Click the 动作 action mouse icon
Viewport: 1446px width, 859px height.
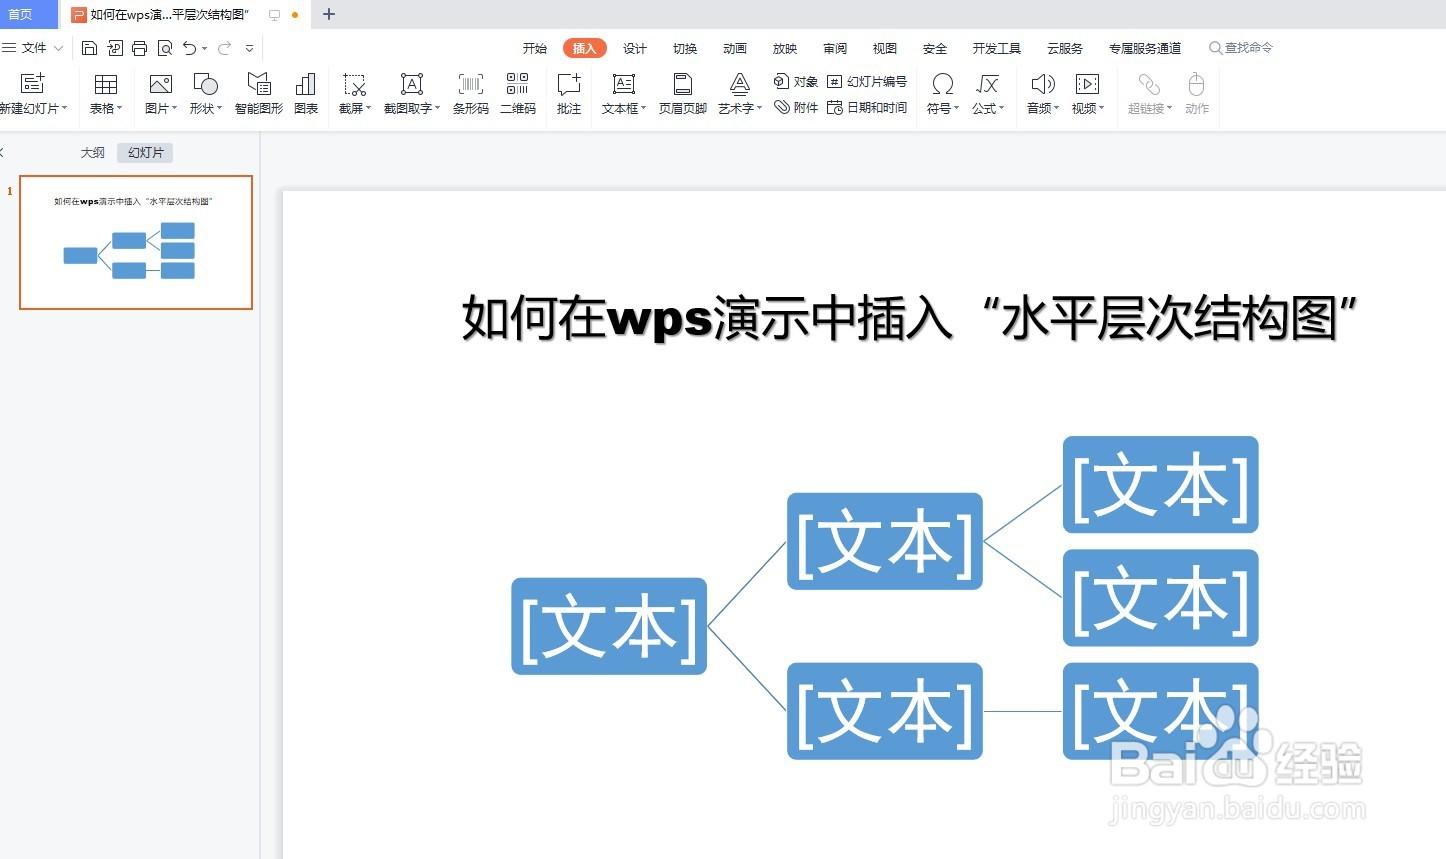coord(1196,84)
